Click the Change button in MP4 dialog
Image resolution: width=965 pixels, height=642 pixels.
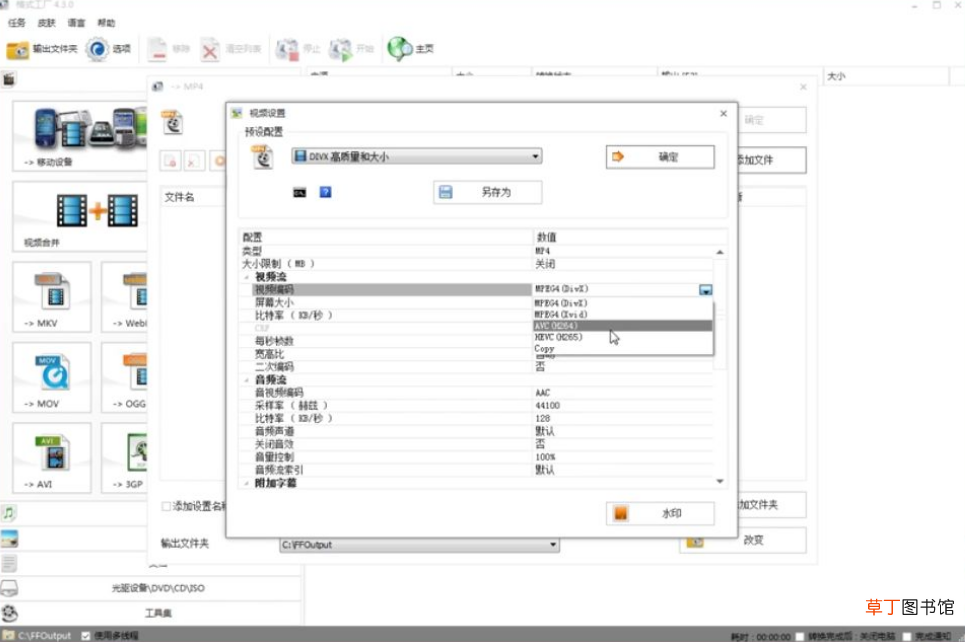743,540
